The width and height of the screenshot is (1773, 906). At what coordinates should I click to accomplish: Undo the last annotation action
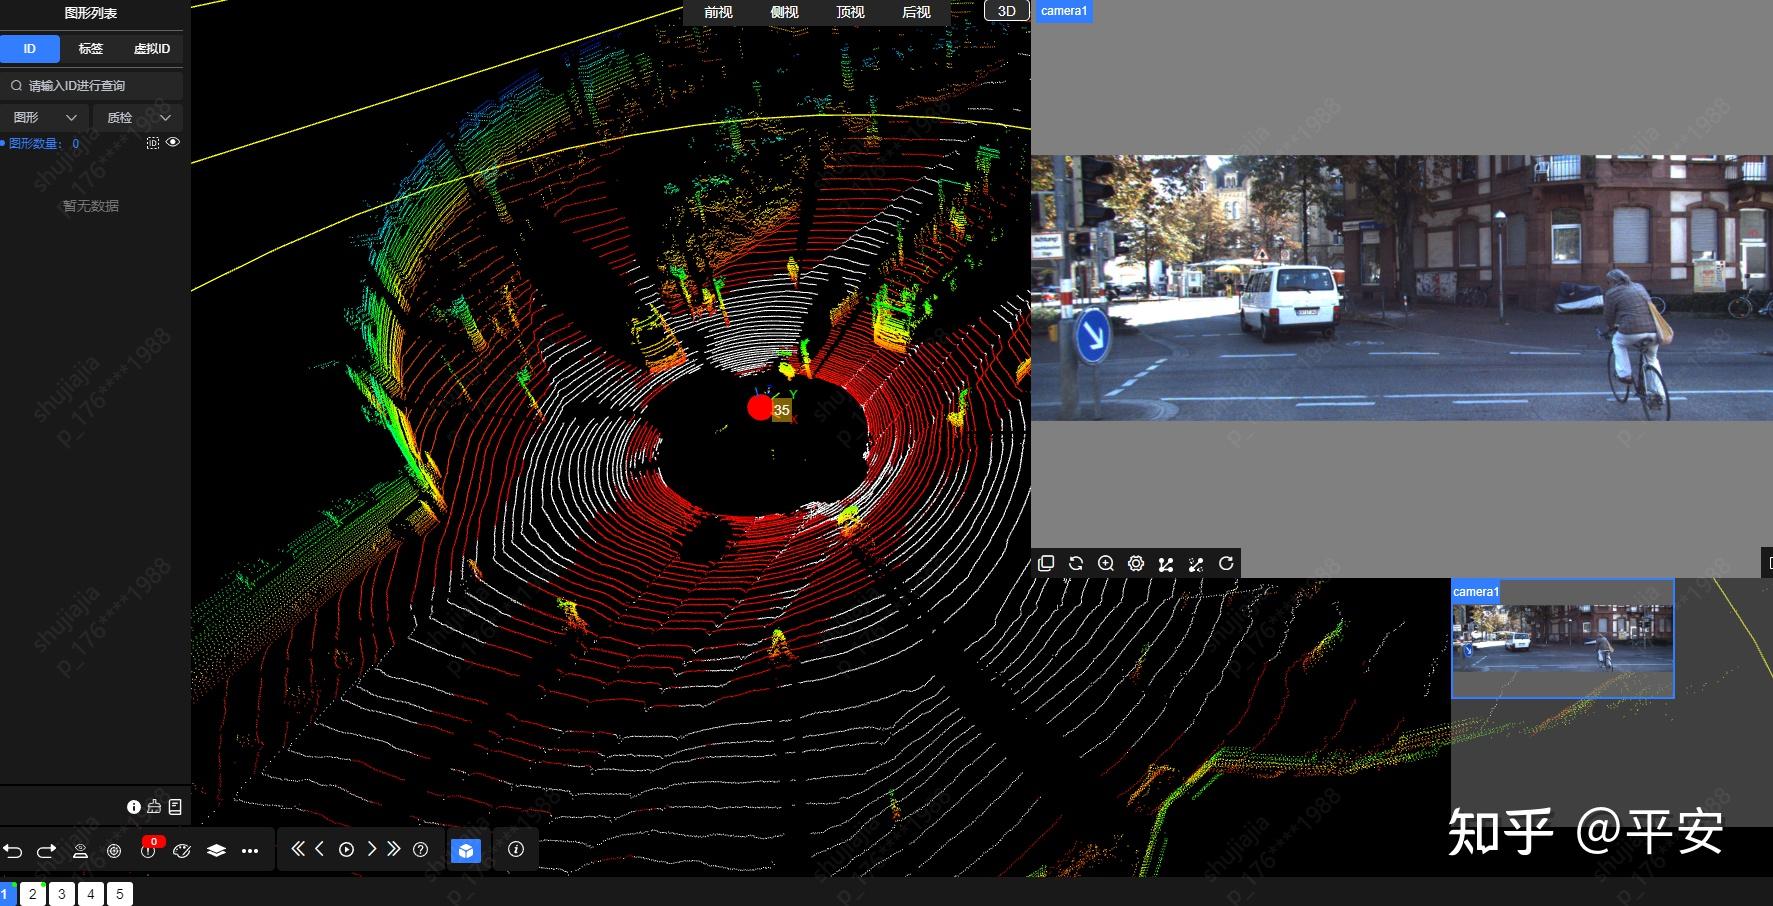[13, 851]
